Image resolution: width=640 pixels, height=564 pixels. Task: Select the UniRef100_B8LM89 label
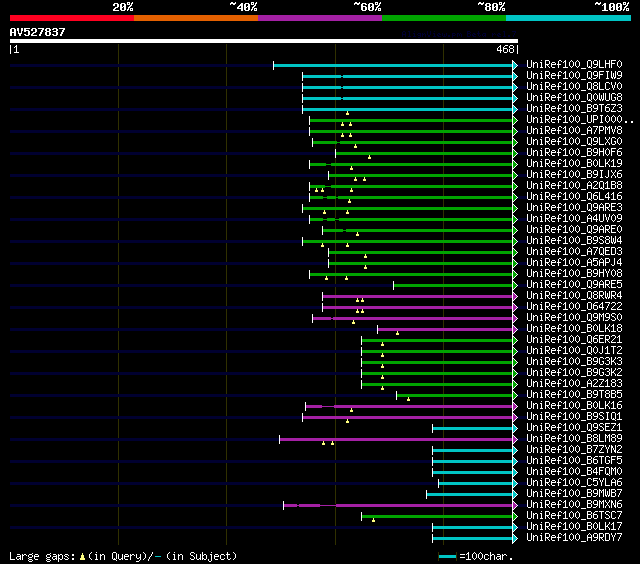[574, 439]
